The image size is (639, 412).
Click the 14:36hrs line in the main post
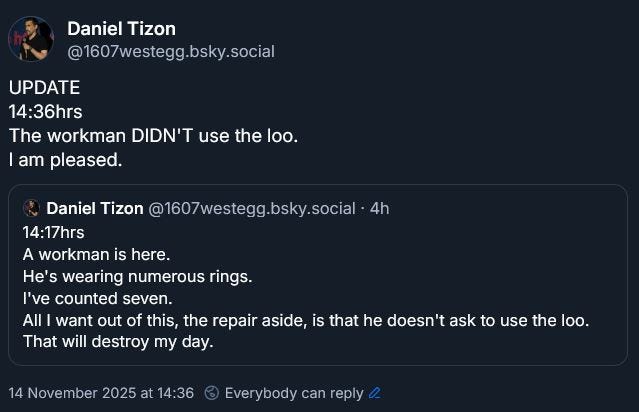[45, 111]
